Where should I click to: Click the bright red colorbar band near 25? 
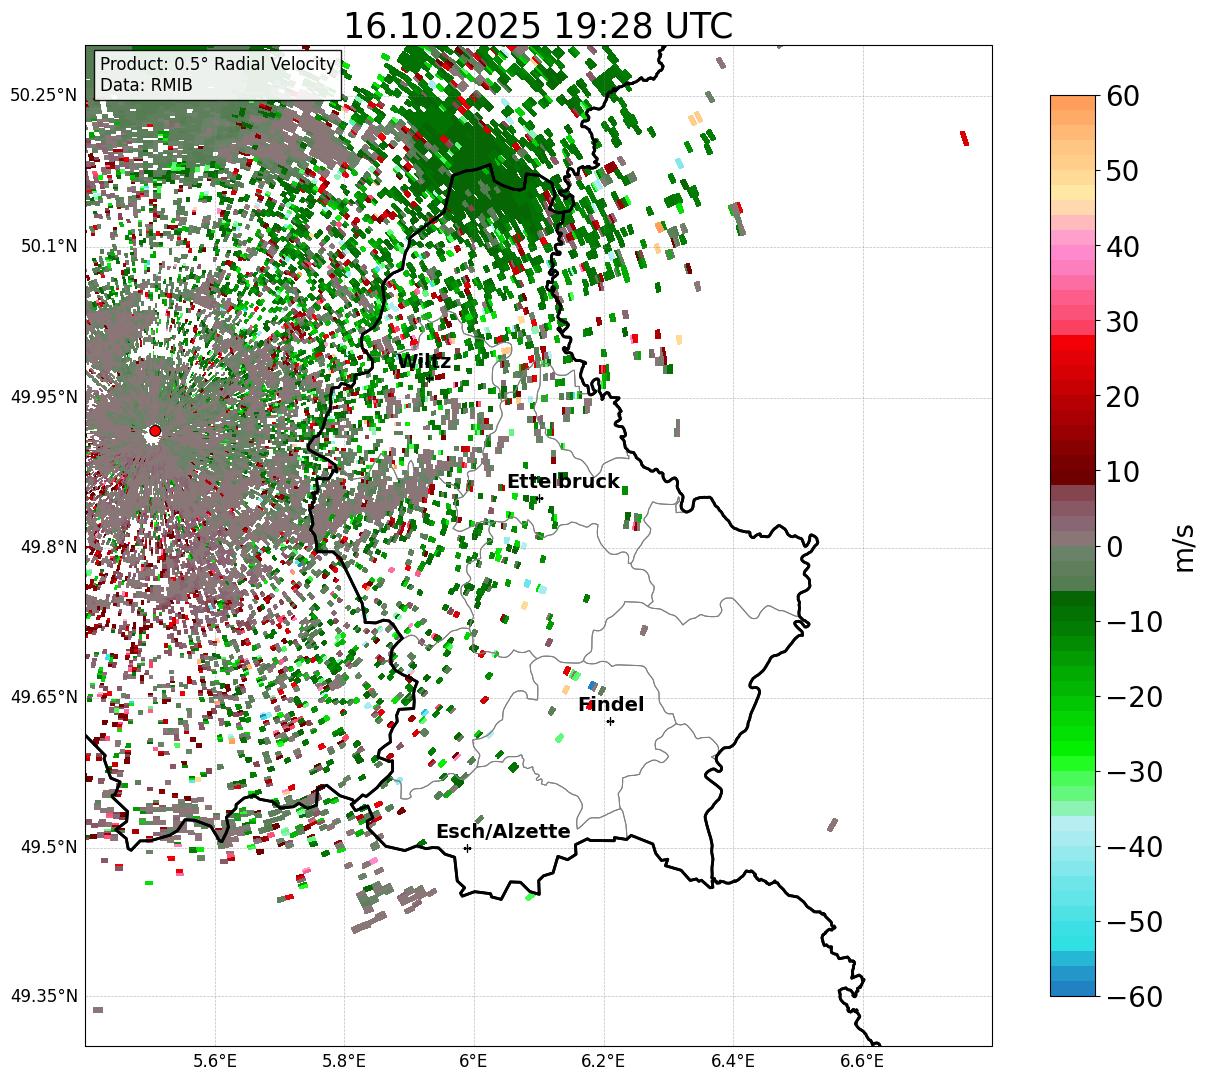(1073, 358)
